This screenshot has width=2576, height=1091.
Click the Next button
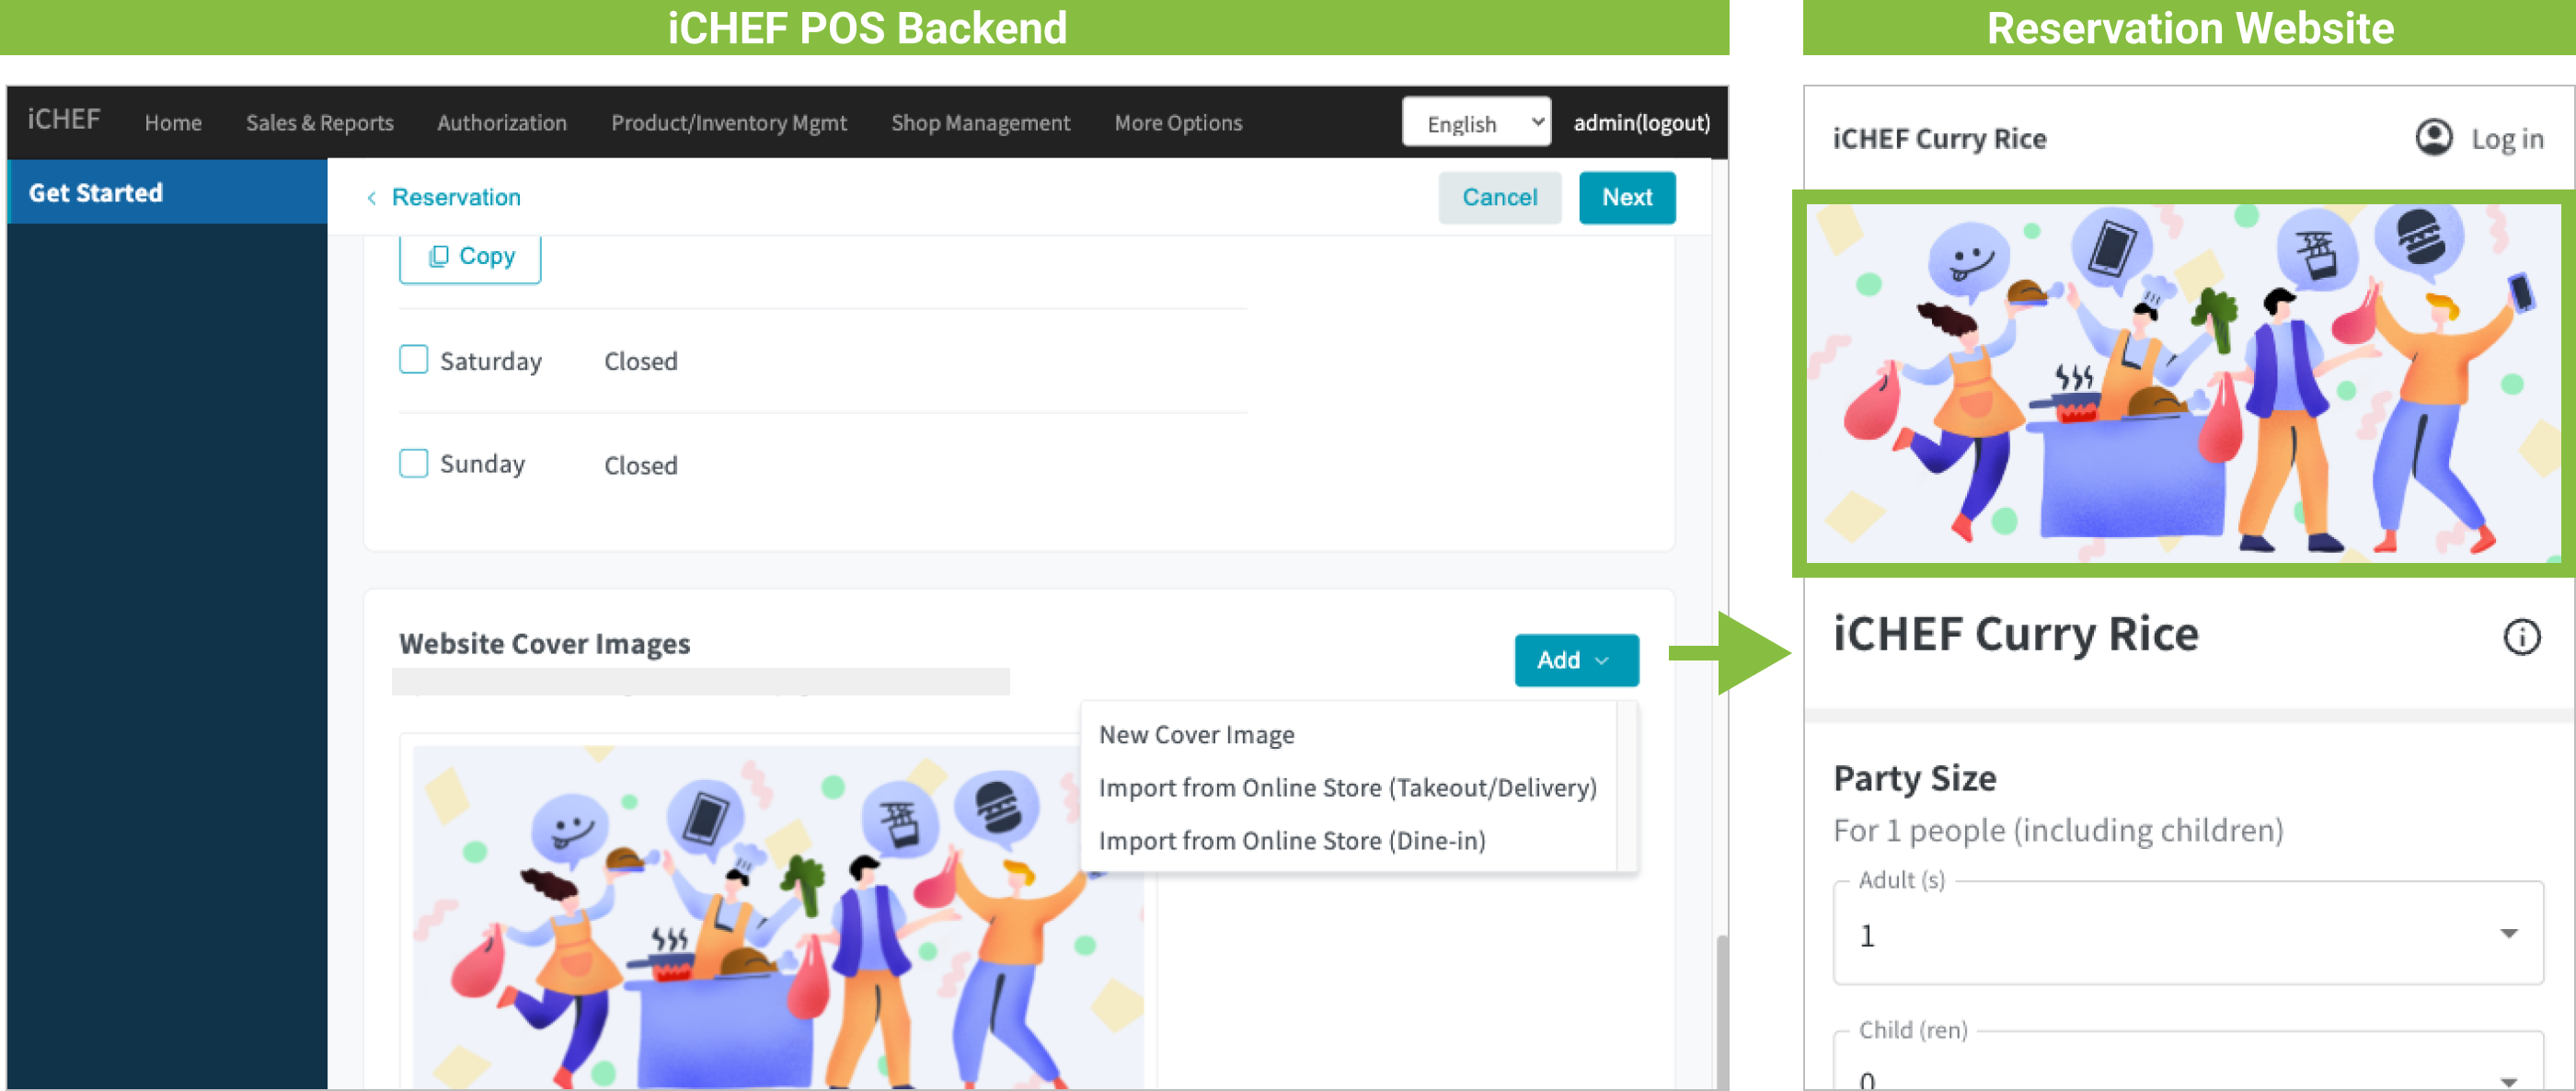tap(1626, 198)
